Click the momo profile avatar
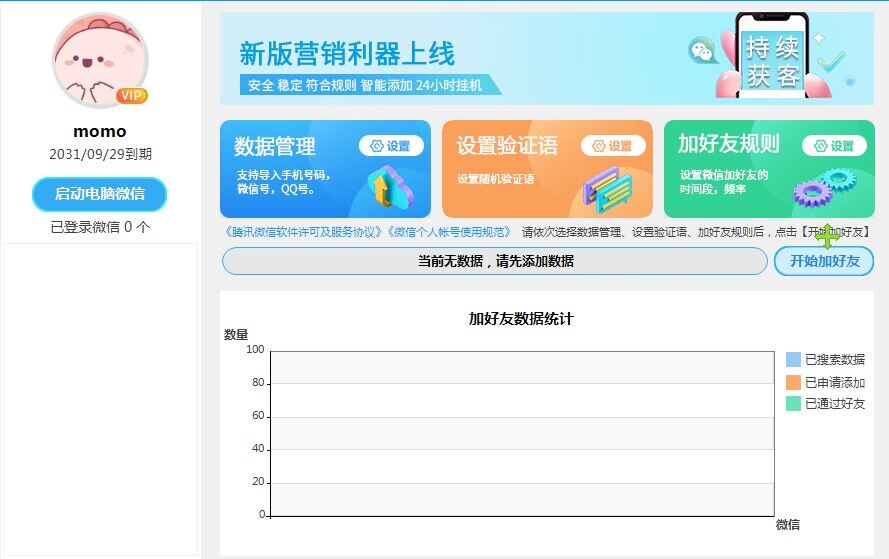Viewport: 889px width, 559px height. (x=99, y=61)
